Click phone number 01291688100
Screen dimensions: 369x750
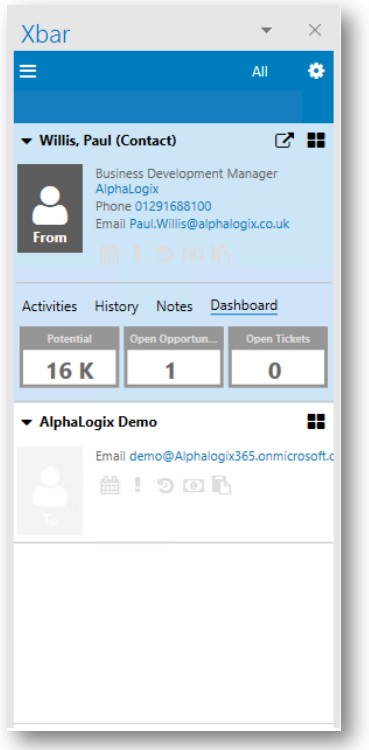click(173, 207)
